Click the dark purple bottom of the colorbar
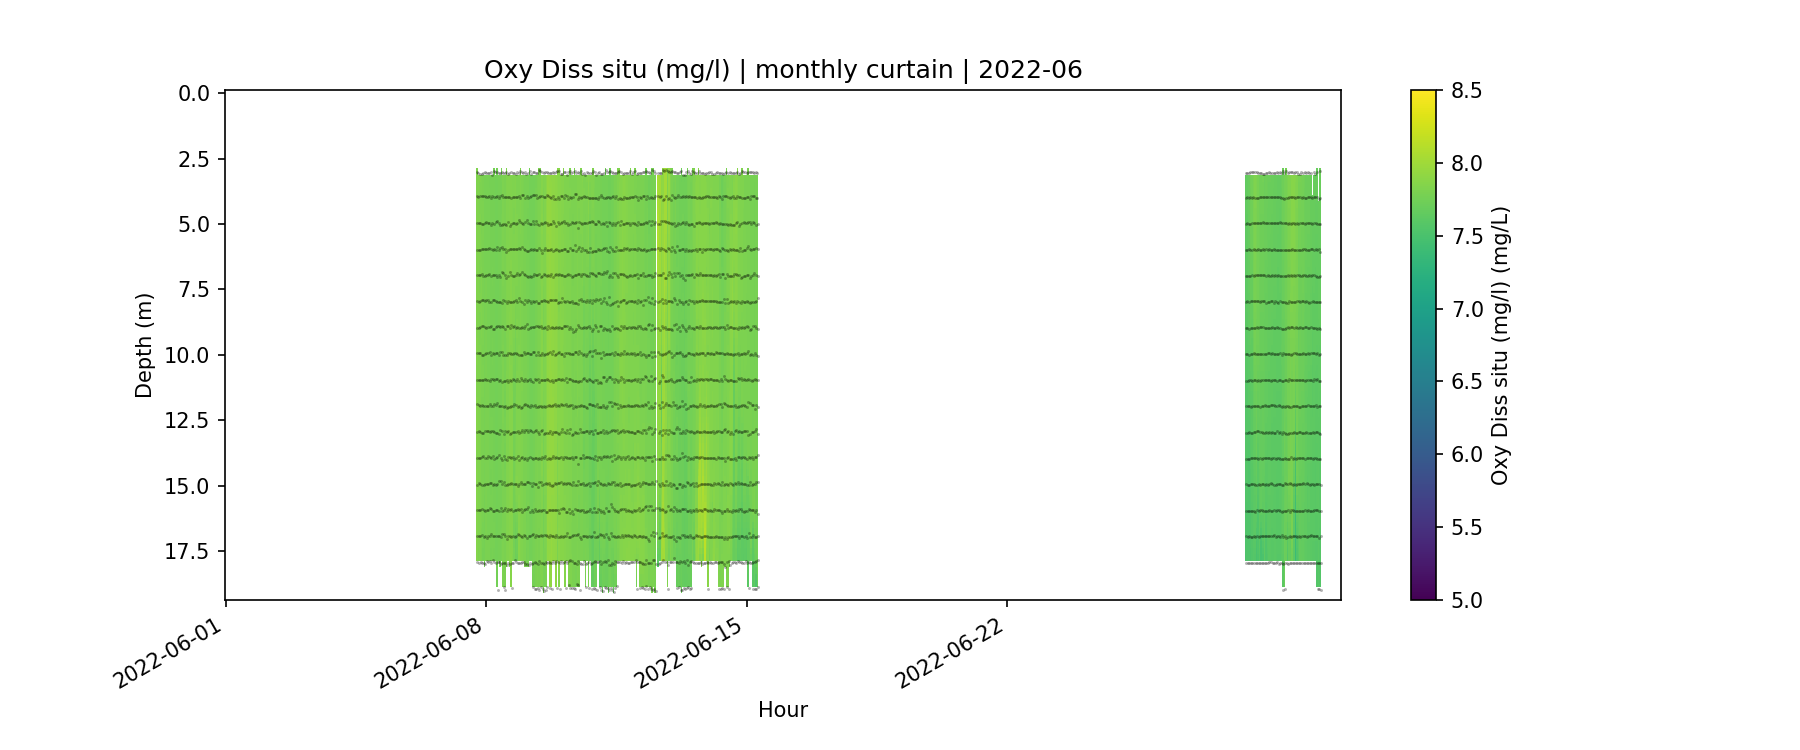 point(1423,592)
